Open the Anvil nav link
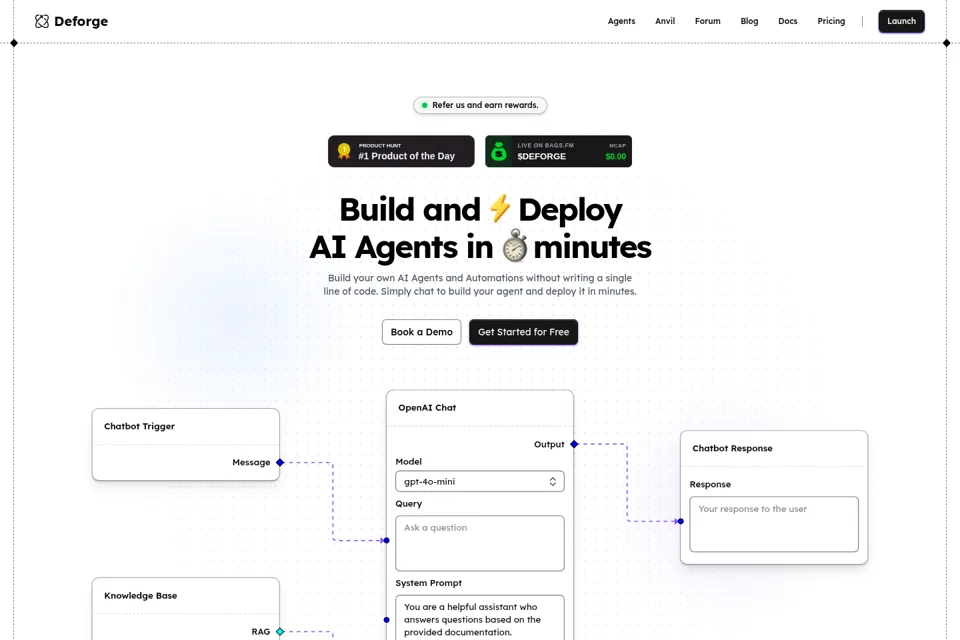This screenshot has height=640, width=960. click(665, 21)
